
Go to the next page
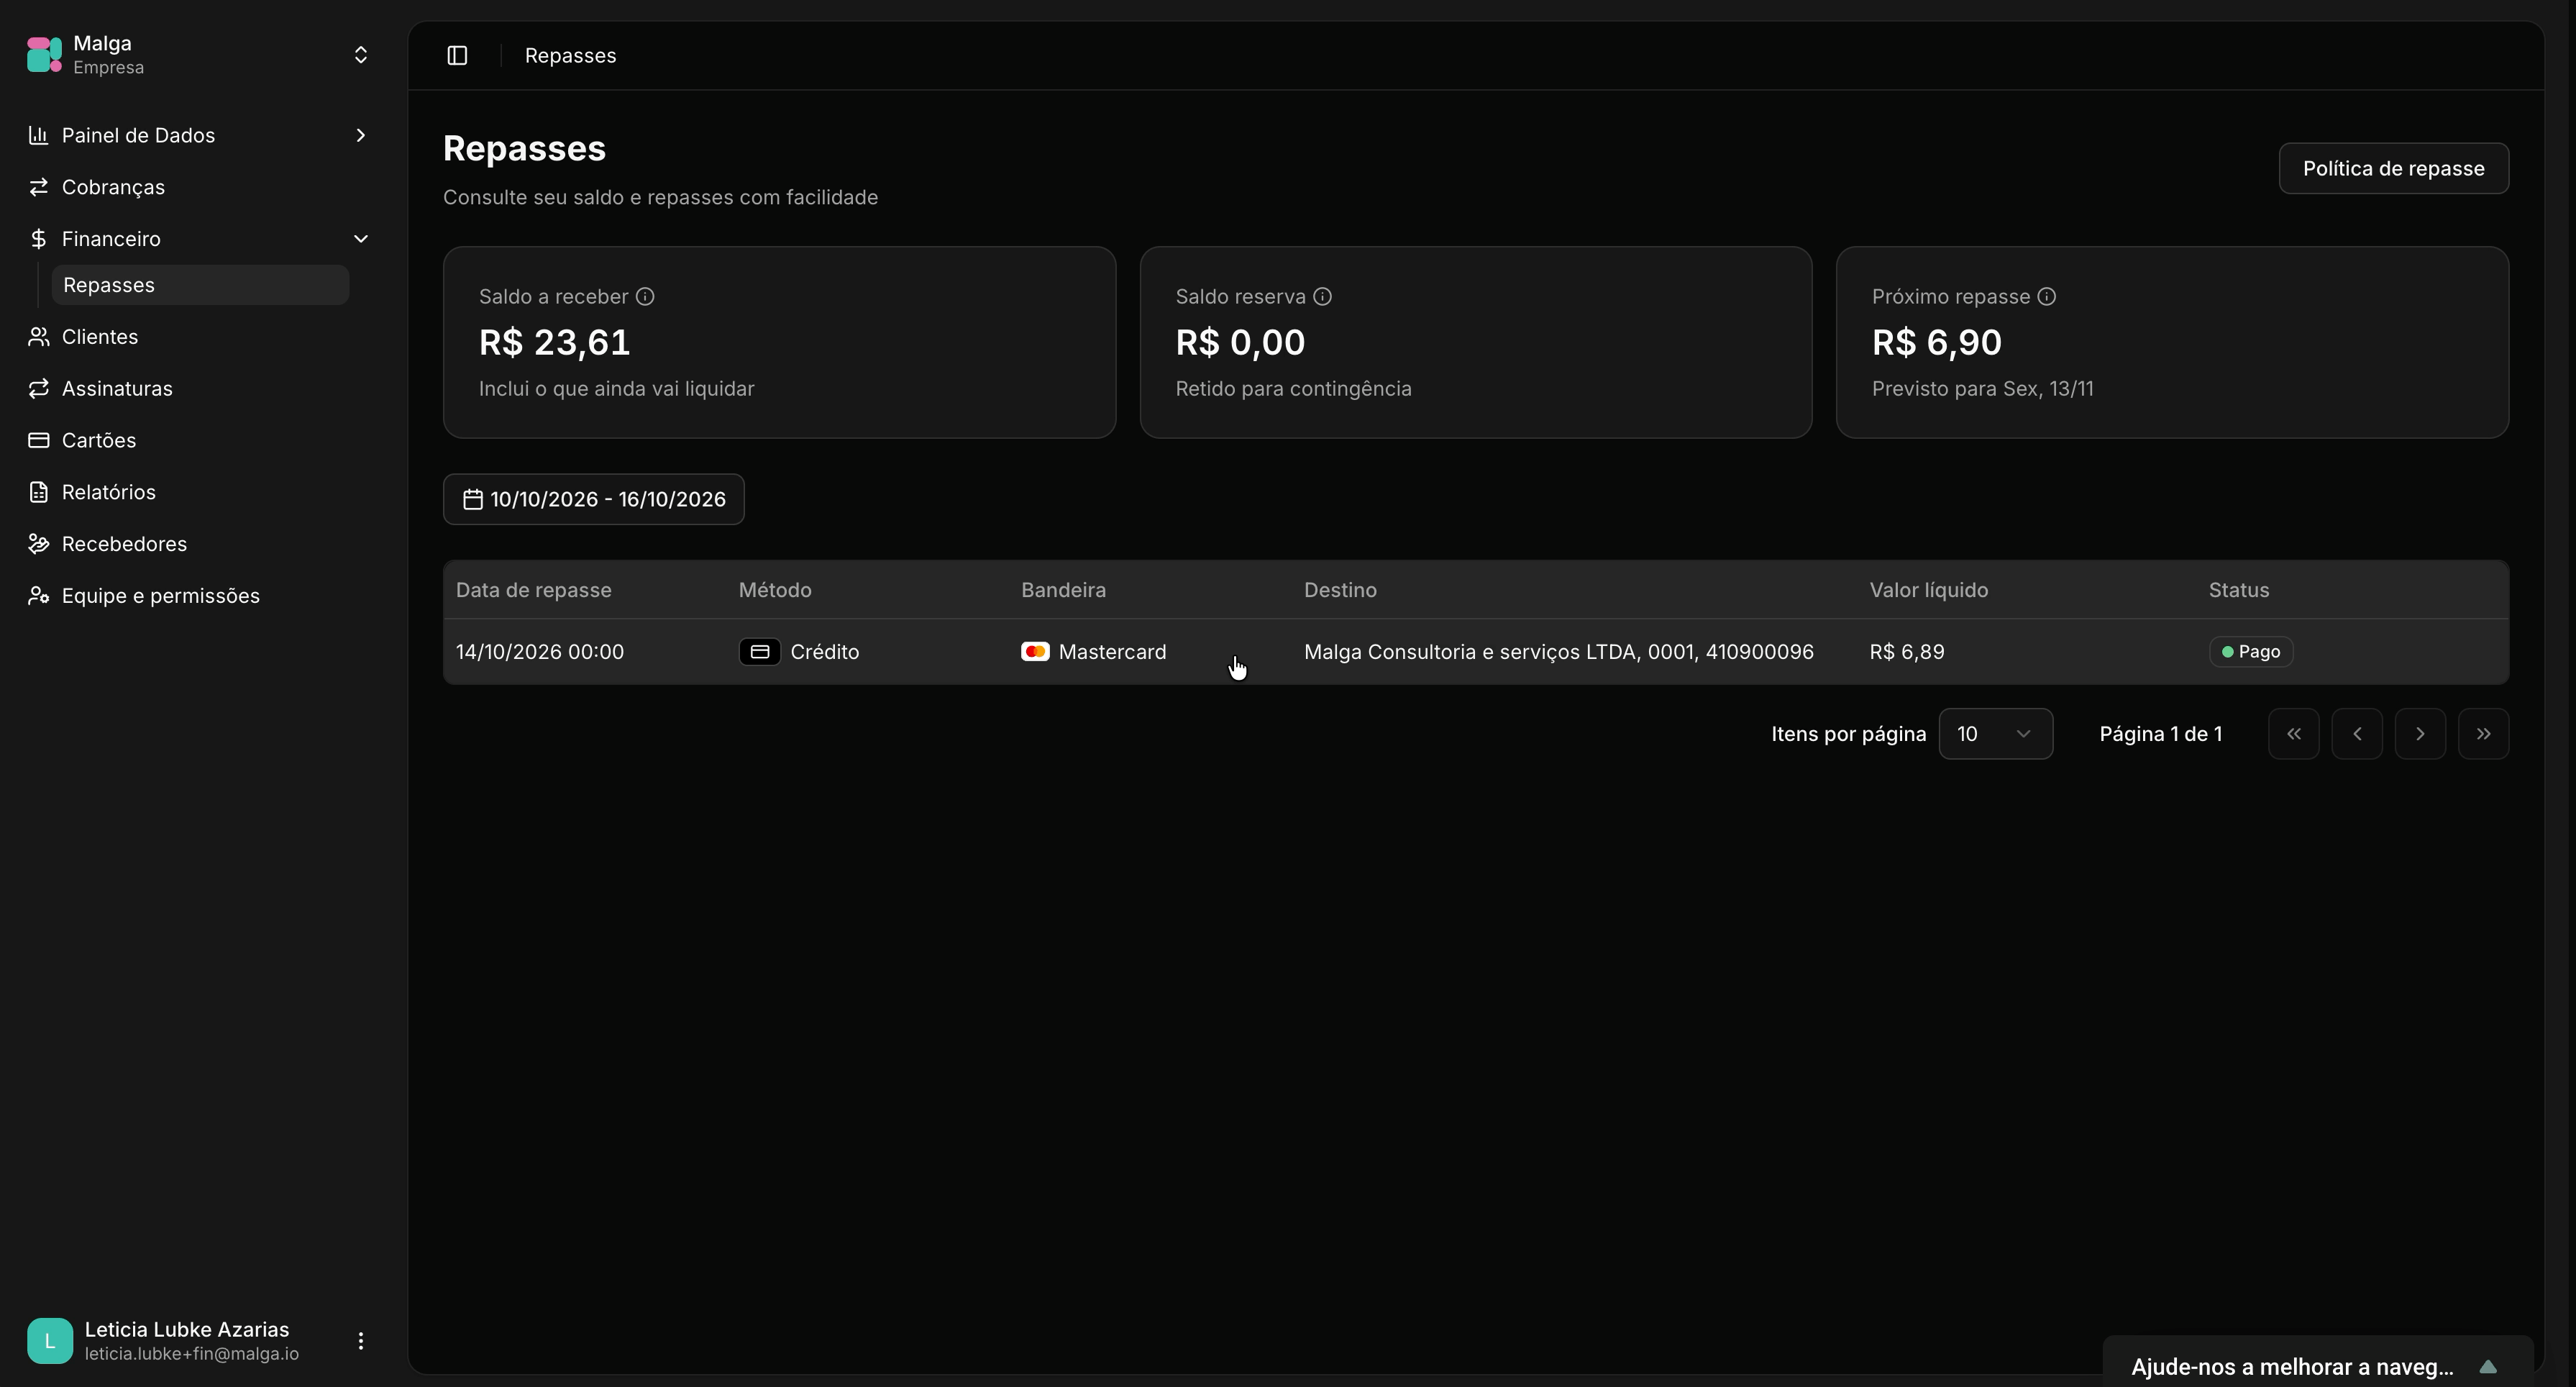[2420, 734]
